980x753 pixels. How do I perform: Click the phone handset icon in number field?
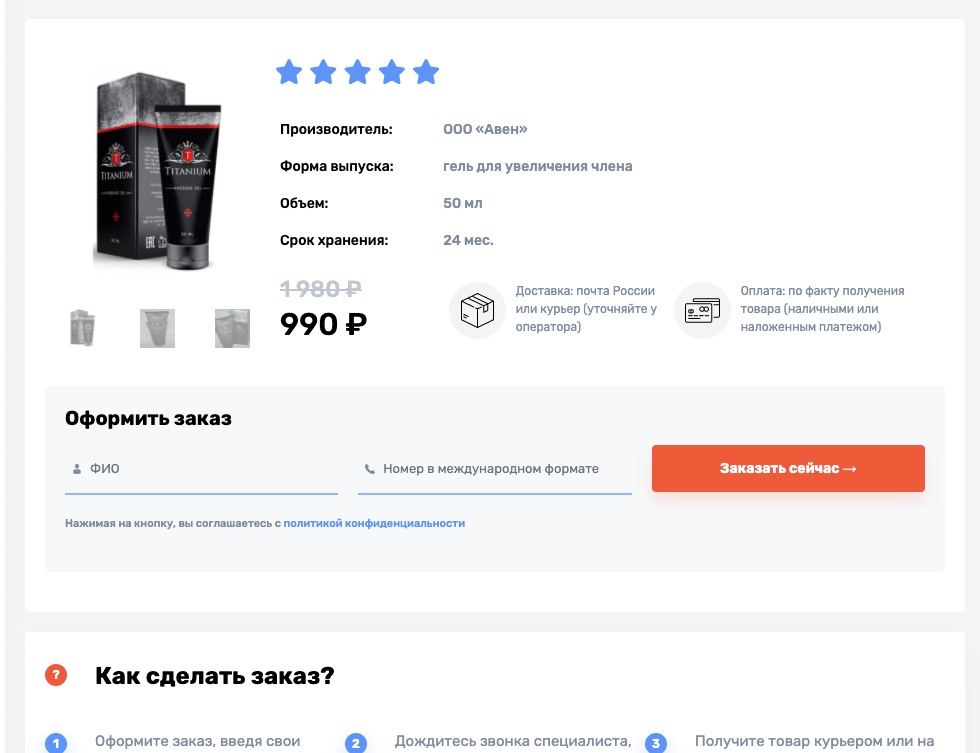pos(369,469)
